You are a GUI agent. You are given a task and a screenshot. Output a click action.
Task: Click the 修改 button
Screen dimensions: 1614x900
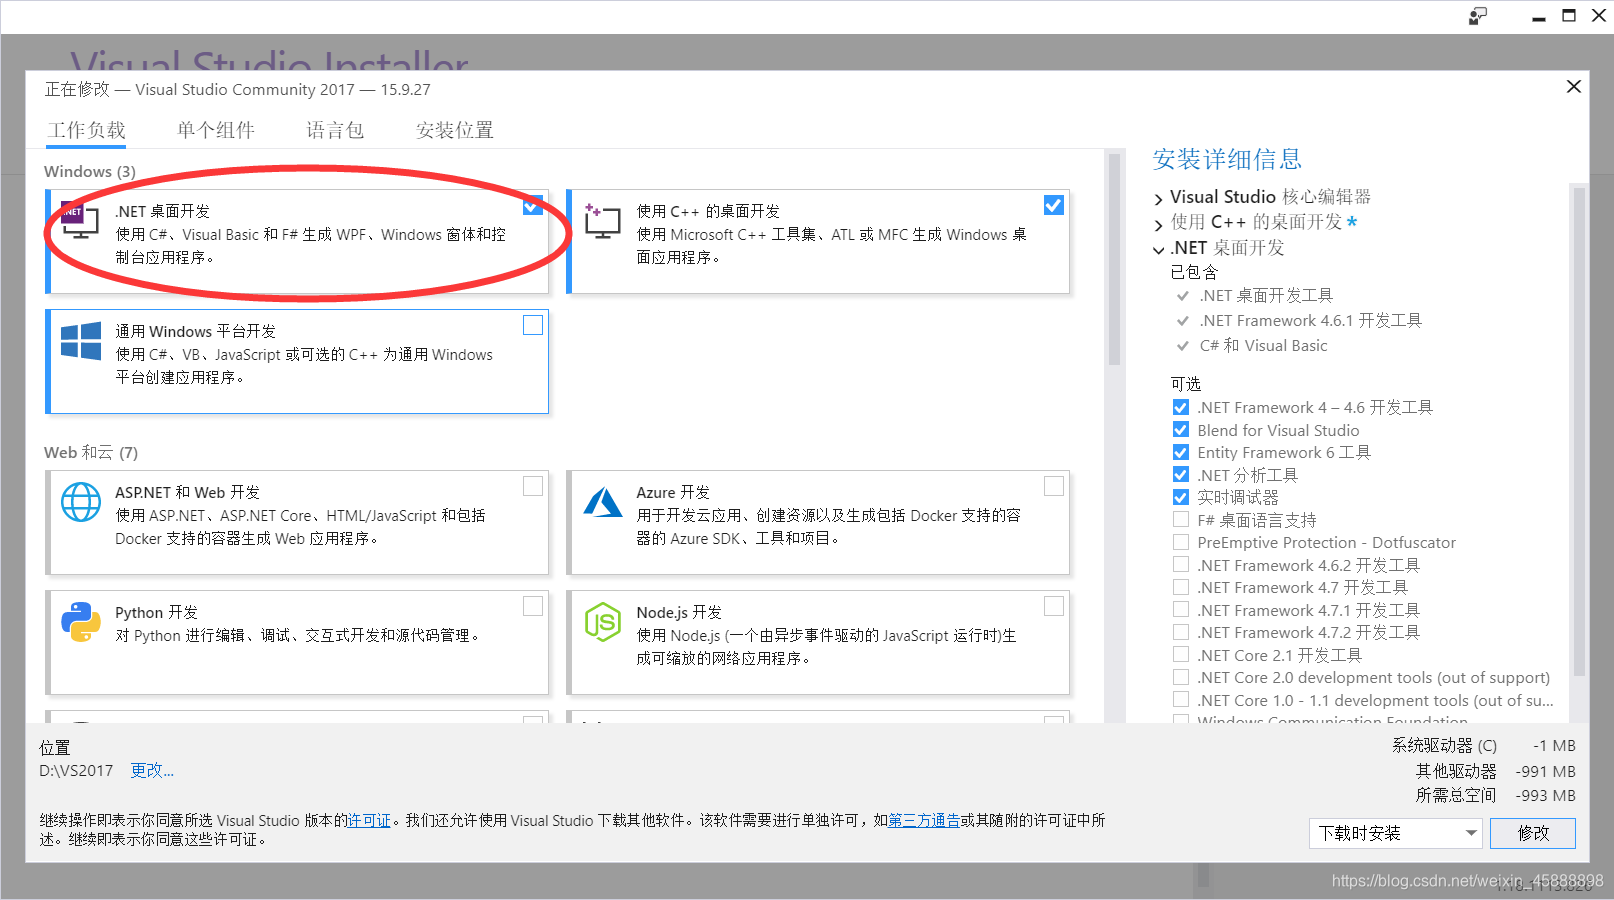(x=1533, y=833)
